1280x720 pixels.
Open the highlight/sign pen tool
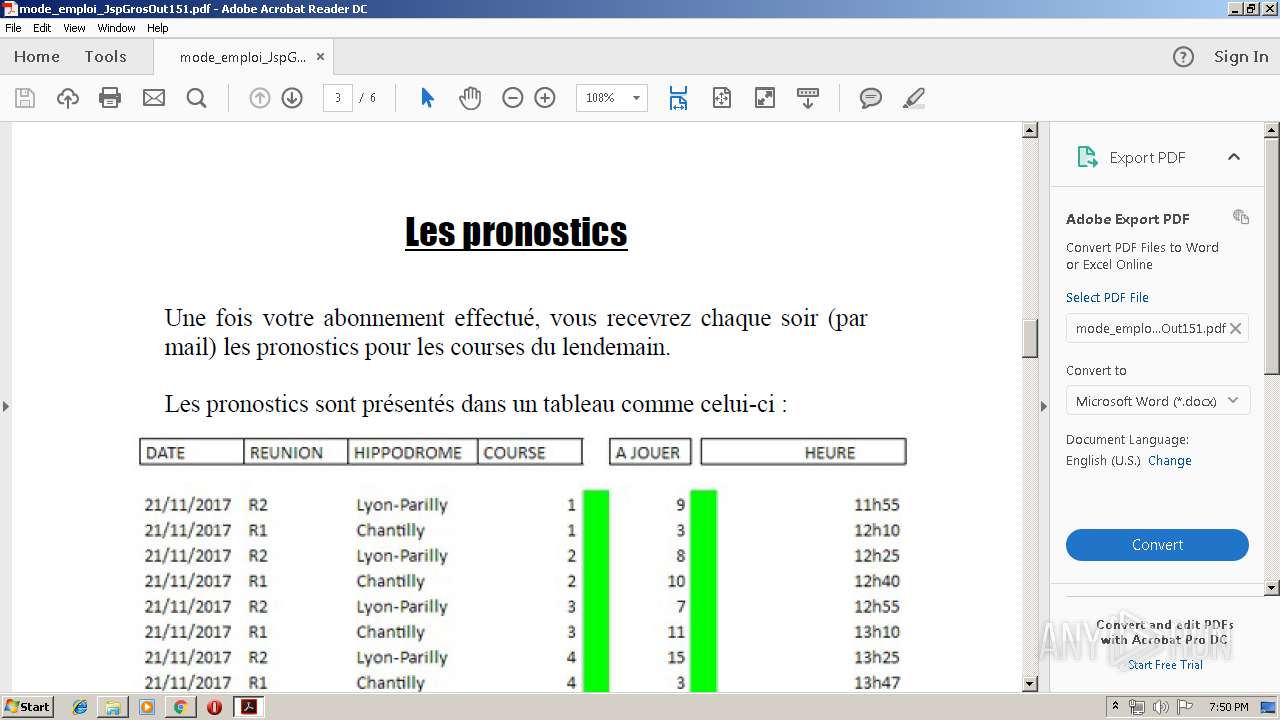tap(913, 98)
